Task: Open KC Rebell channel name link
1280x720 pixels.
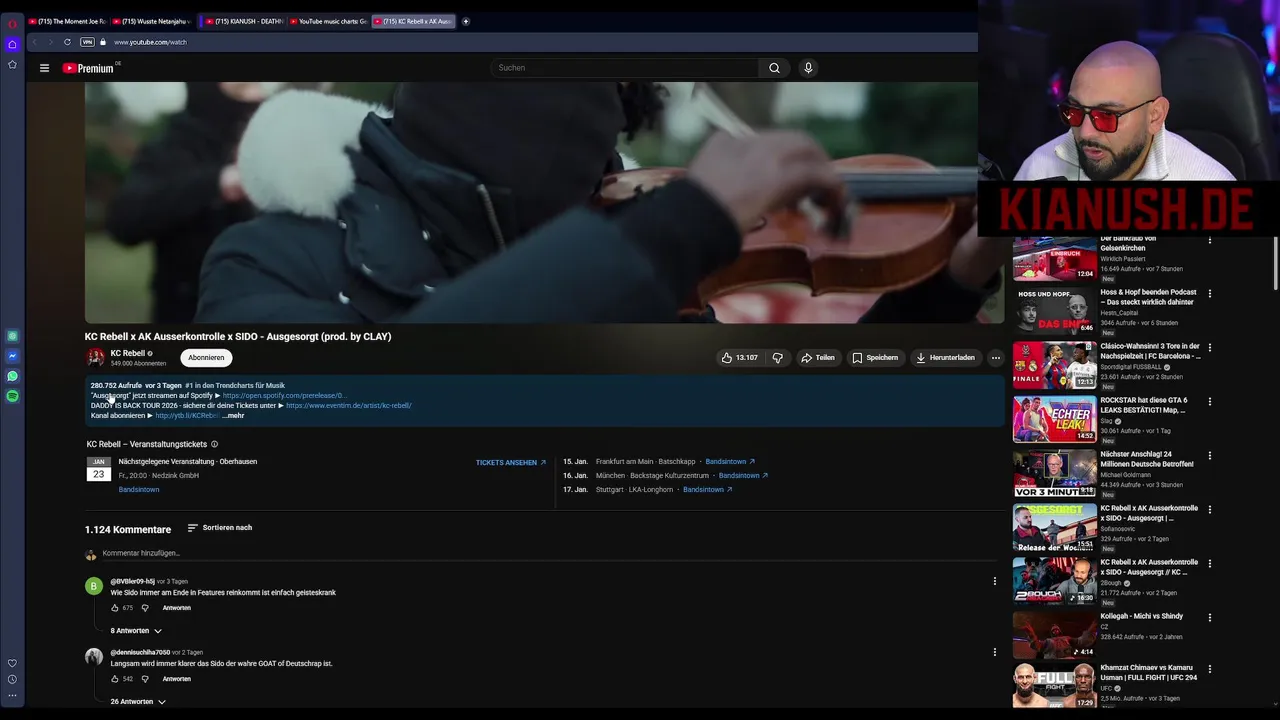Action: pos(128,353)
